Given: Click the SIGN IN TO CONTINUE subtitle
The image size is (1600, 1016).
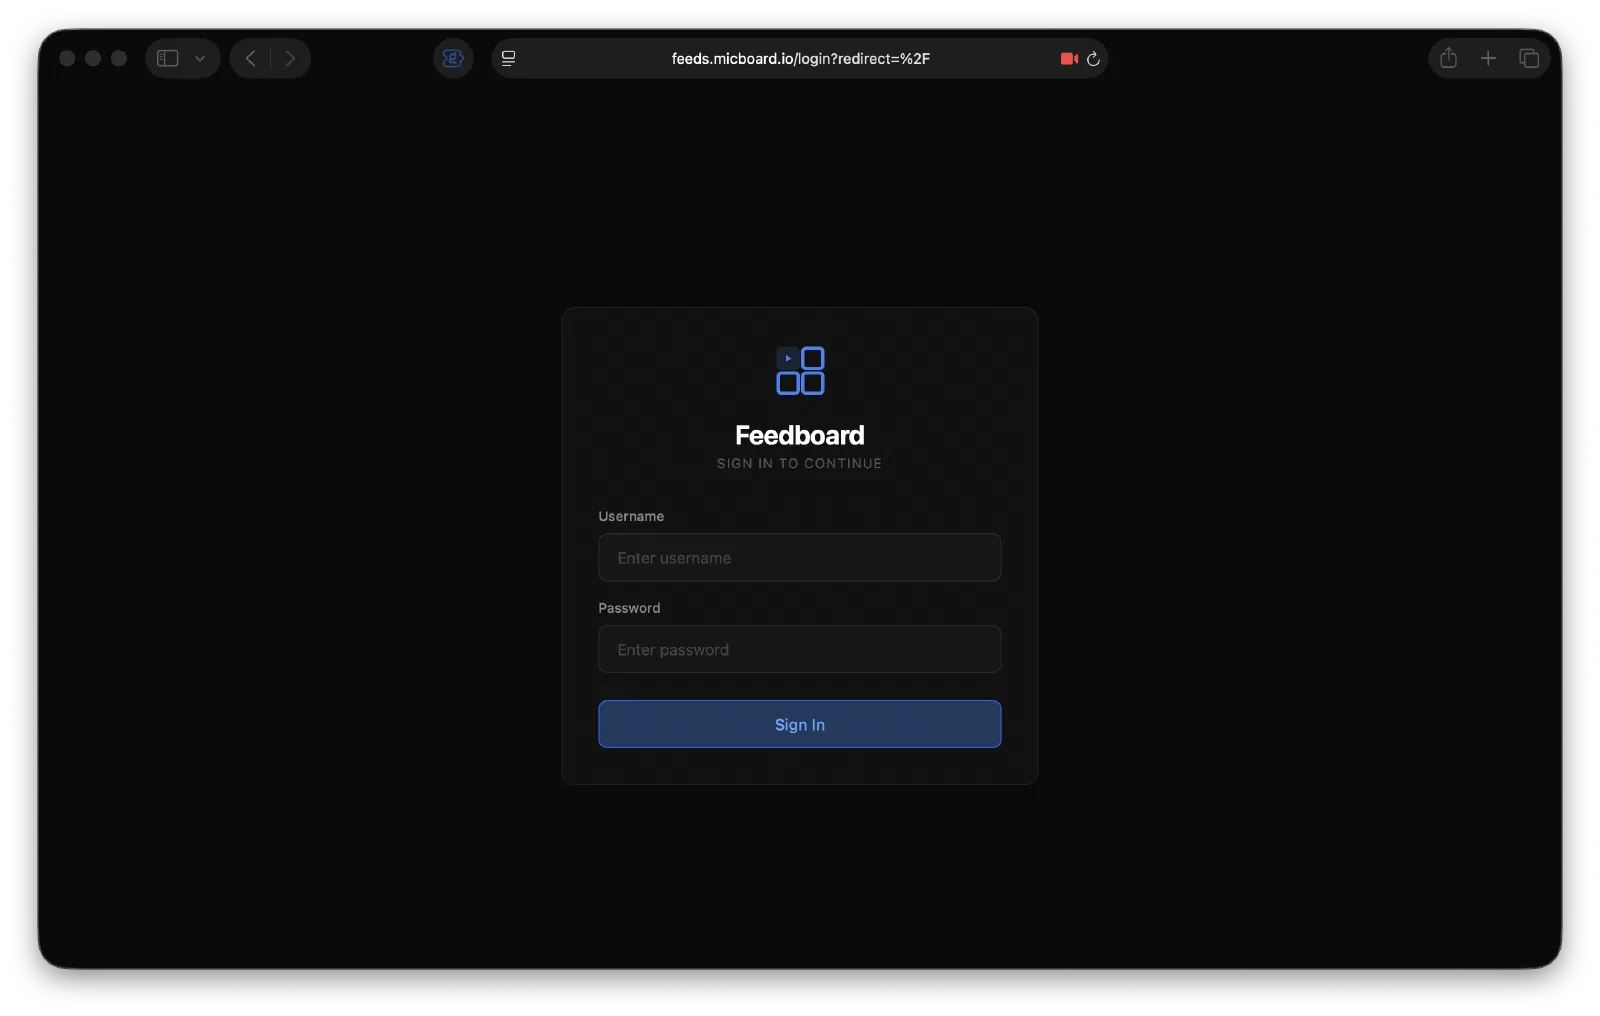Looking at the screenshot, I should pos(799,463).
